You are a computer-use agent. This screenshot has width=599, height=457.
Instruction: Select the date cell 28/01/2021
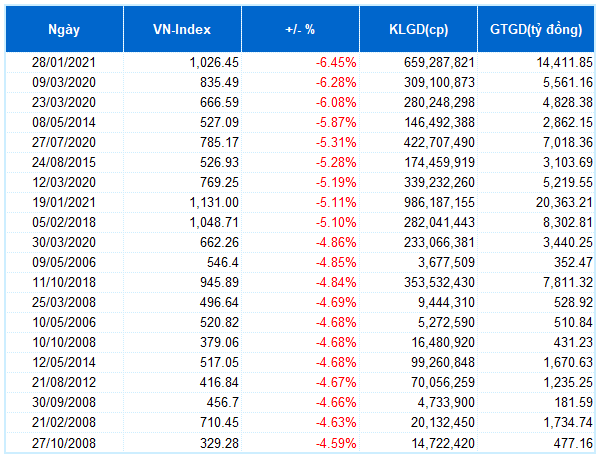[64, 62]
